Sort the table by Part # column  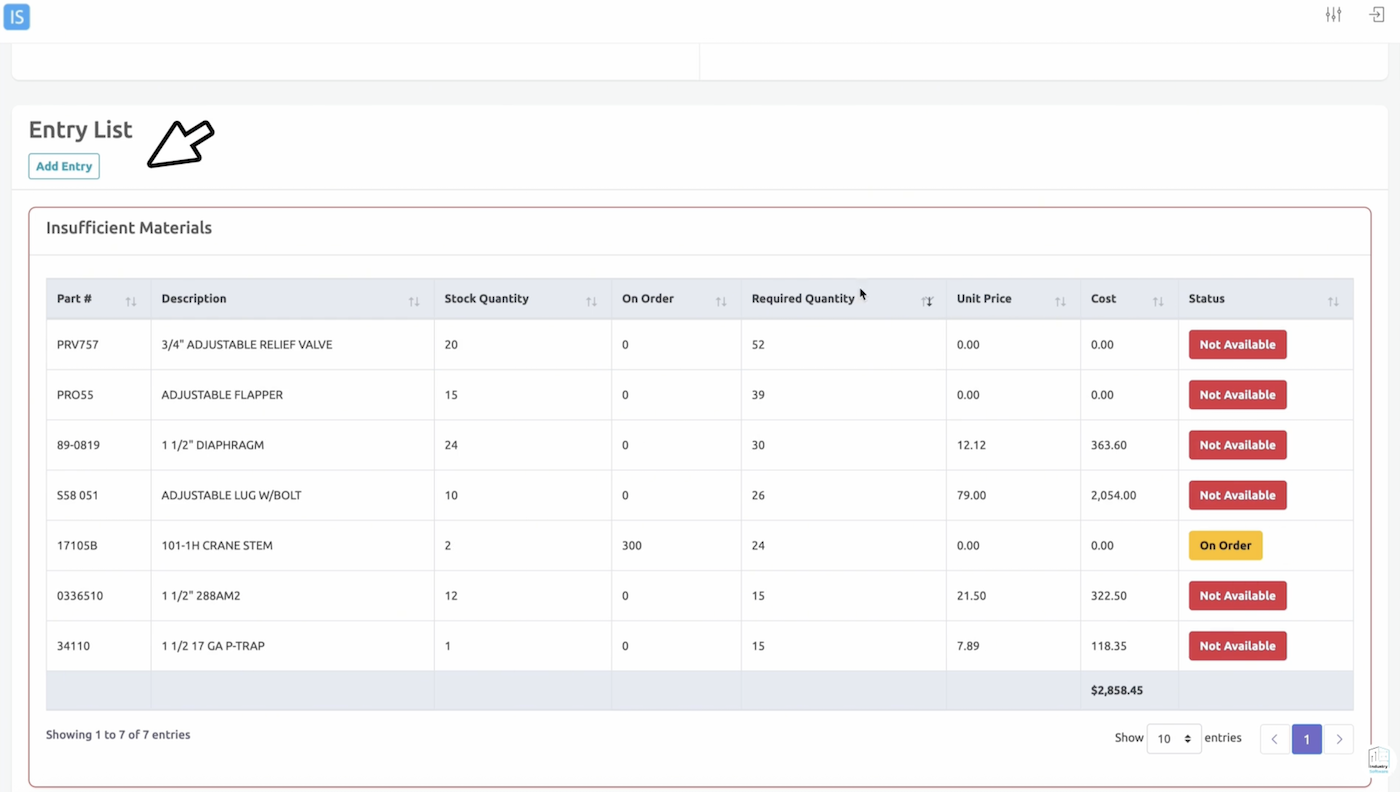(x=130, y=300)
